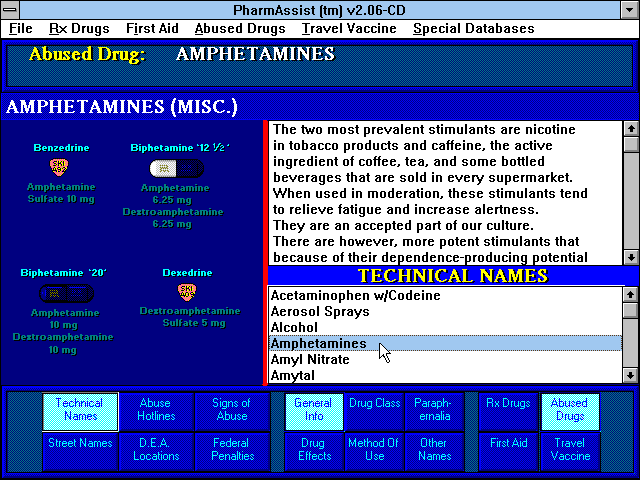Open the window system menu box
The height and width of the screenshot is (480, 640).
pyautogui.click(x=10, y=10)
